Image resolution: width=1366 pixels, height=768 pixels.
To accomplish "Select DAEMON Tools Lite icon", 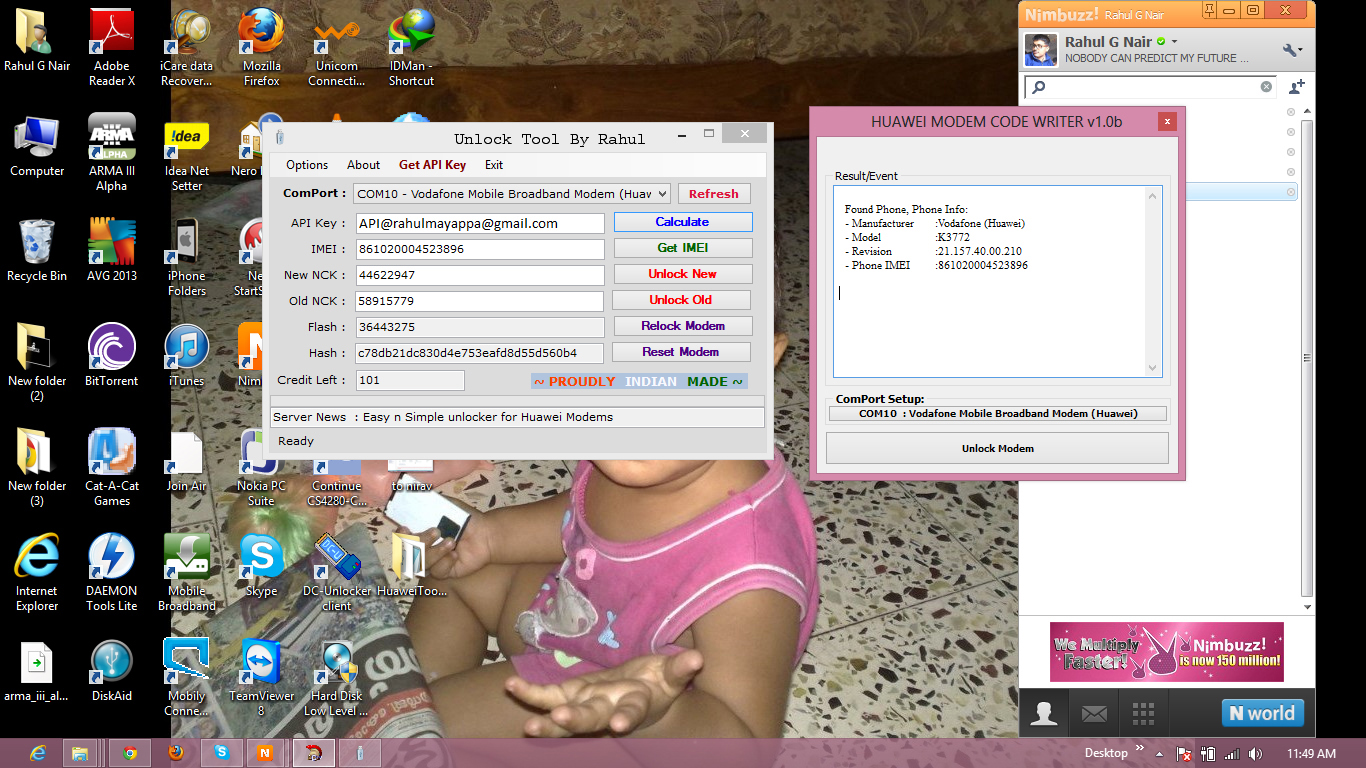I will pyautogui.click(x=112, y=572).
